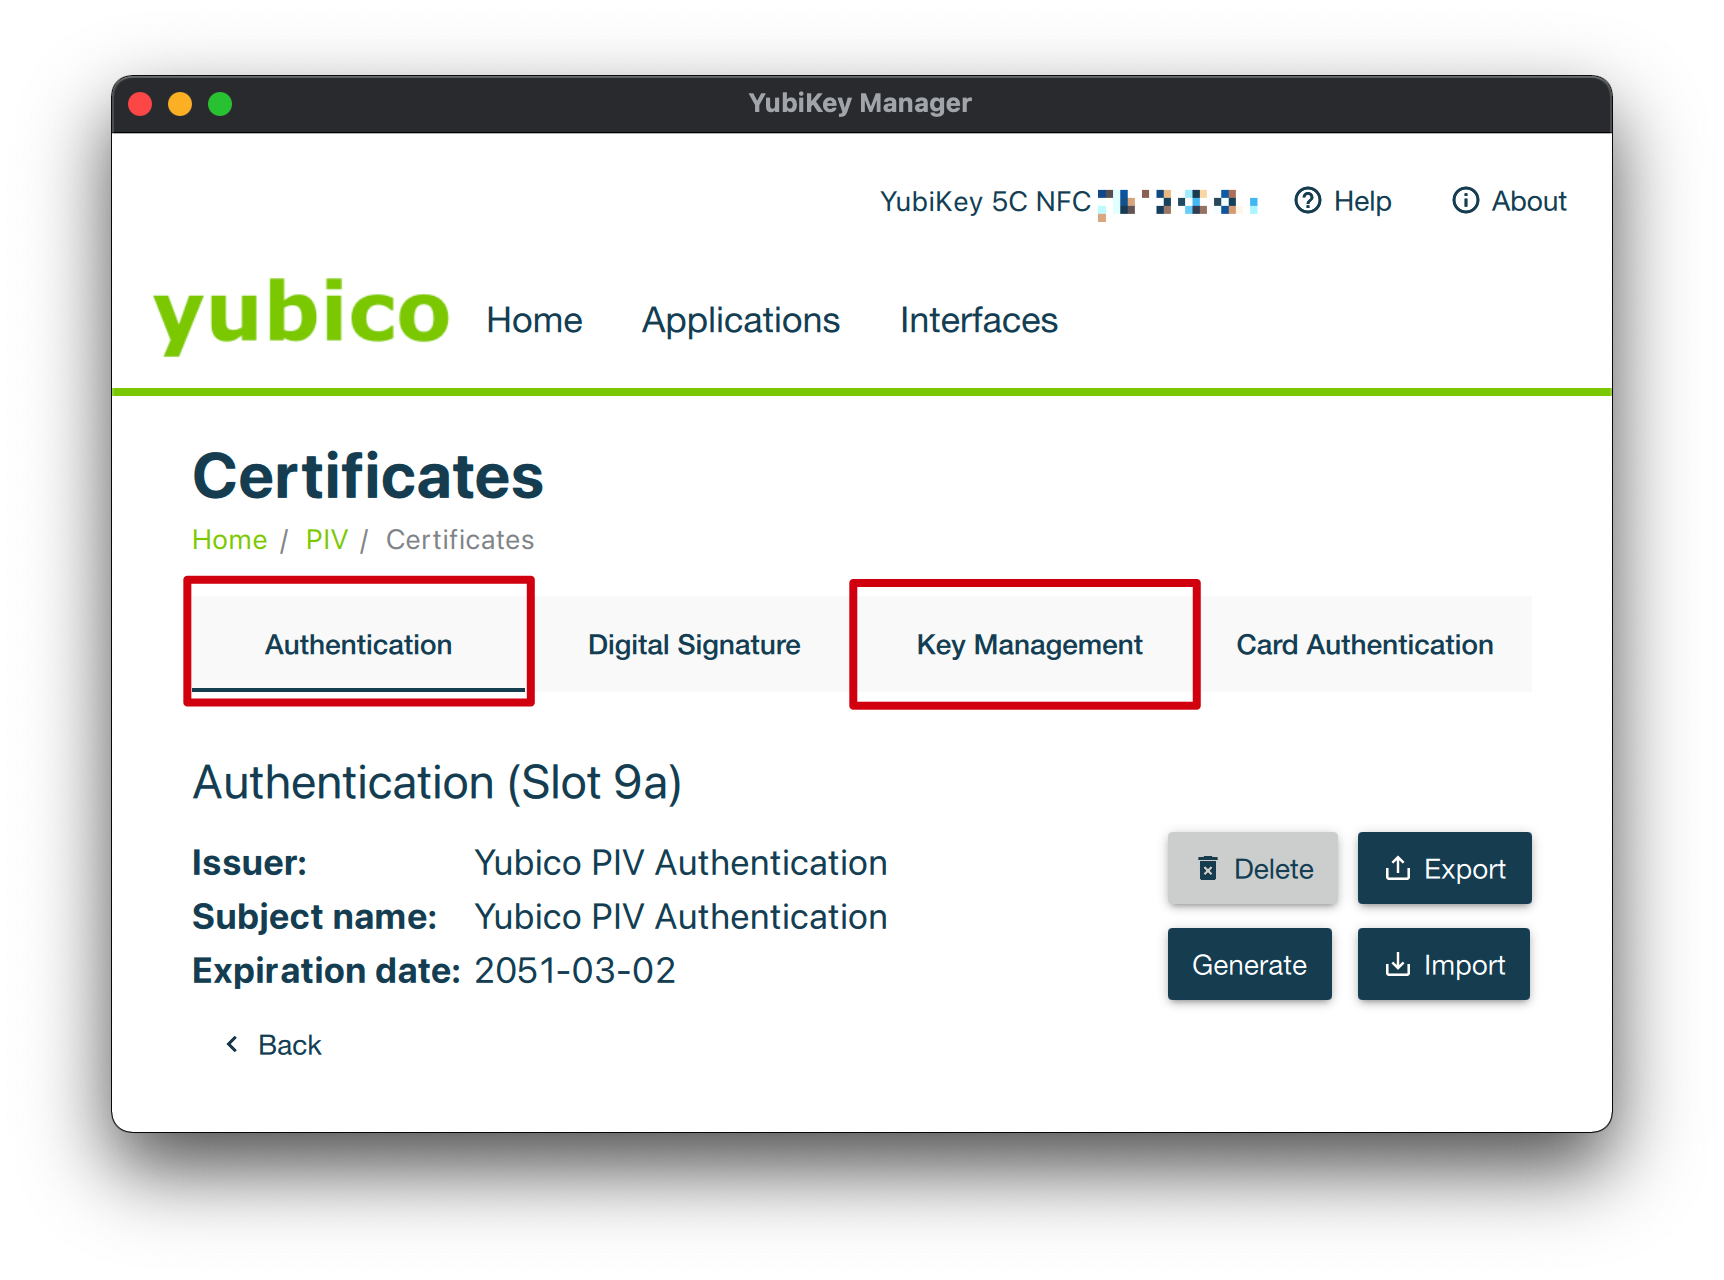This screenshot has width=1724, height=1280.
Task: Open the Home menu
Action: [x=534, y=320]
